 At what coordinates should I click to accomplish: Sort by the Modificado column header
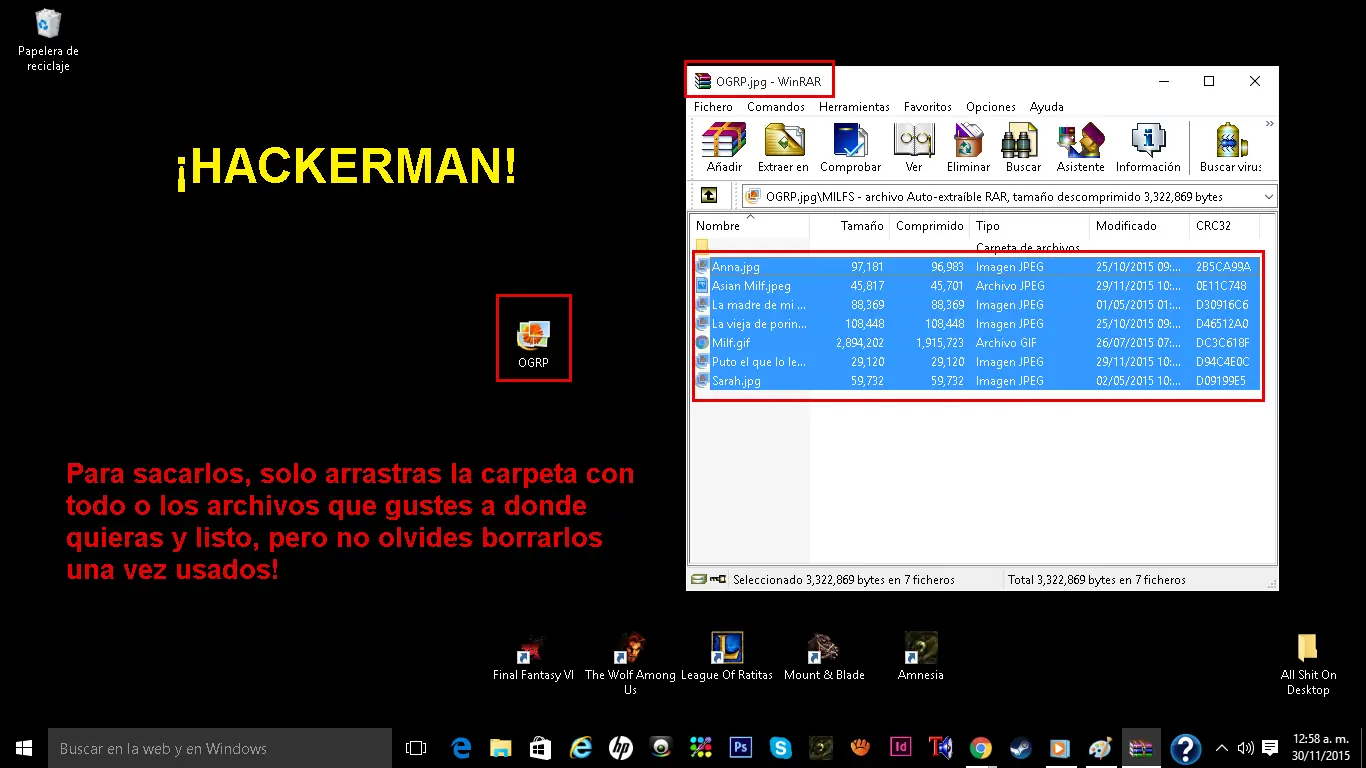1140,226
